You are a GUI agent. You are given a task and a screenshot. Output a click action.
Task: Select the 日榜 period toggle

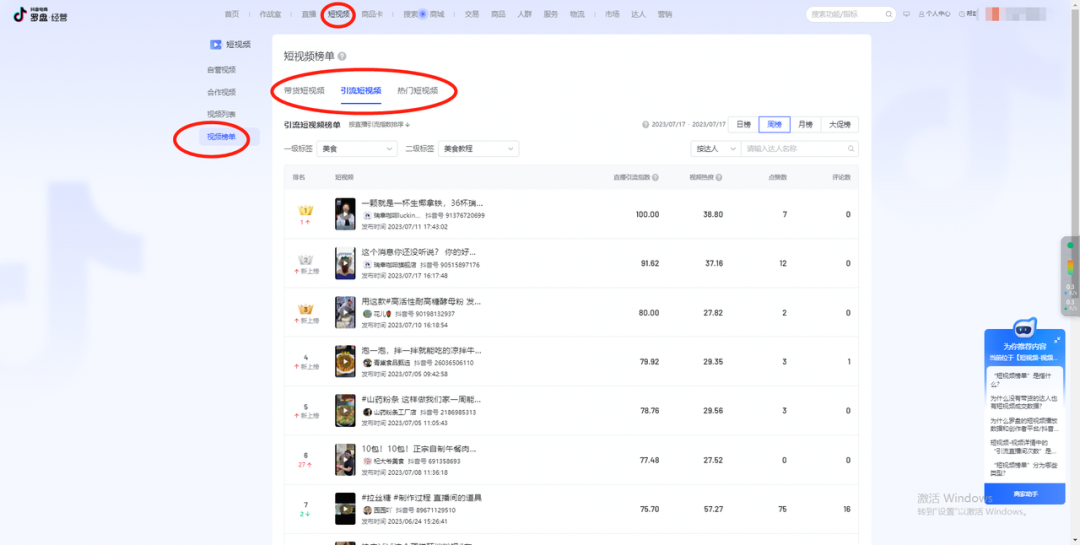(743, 125)
